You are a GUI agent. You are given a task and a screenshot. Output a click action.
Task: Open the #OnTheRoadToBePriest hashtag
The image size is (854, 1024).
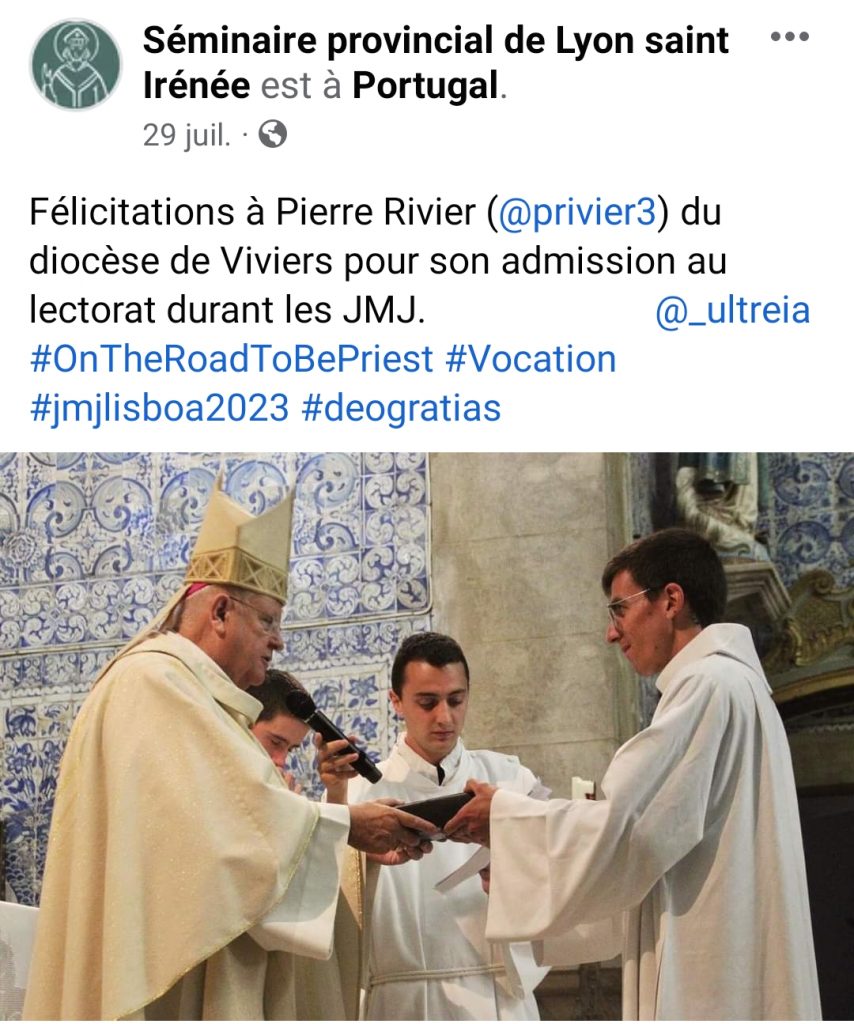coord(232,359)
